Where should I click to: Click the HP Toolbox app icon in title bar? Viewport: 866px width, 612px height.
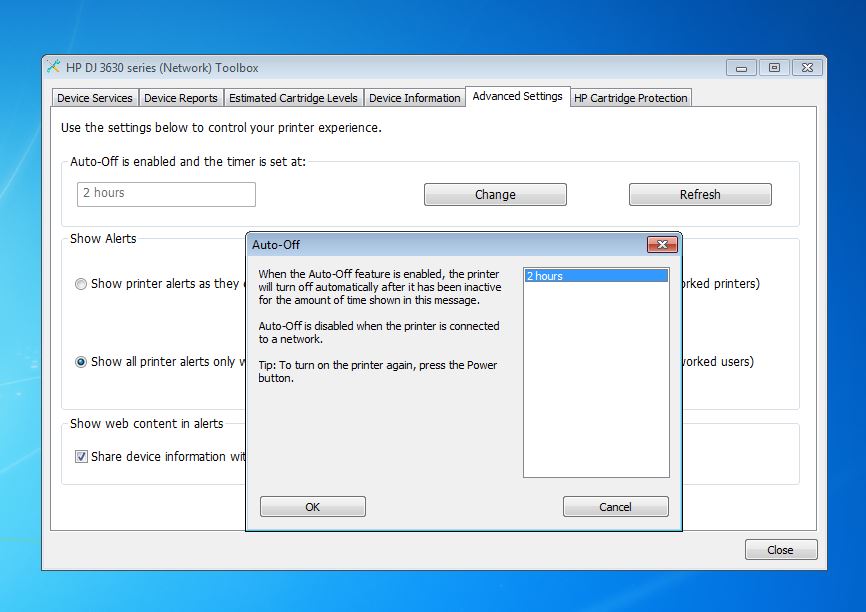point(54,67)
